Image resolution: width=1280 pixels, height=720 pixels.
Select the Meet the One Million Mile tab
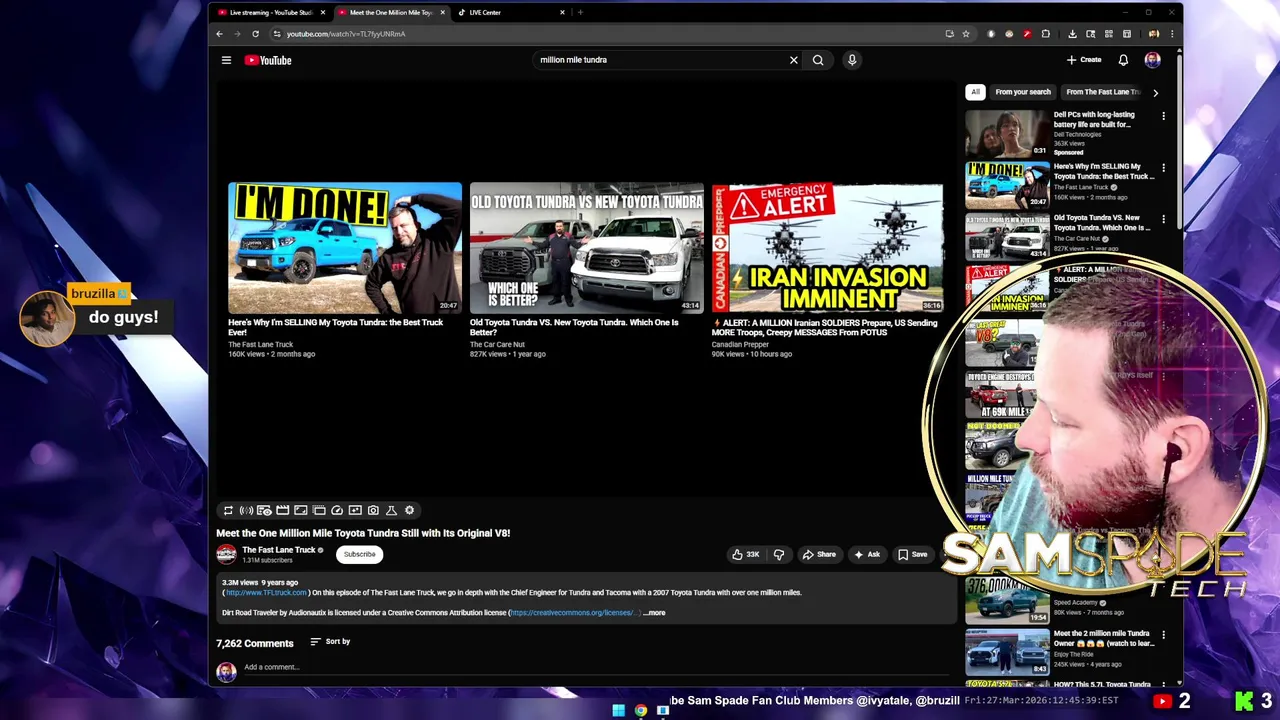coord(391,13)
